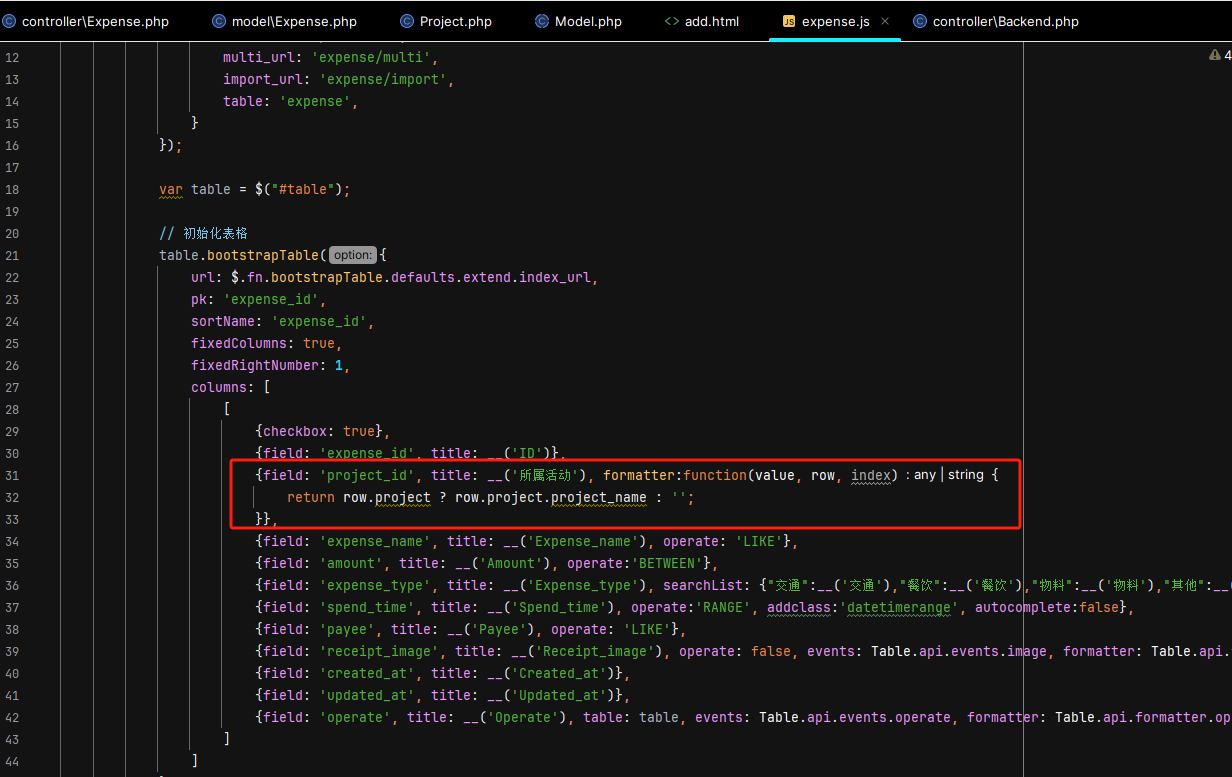The image size is (1232, 777).
Task: Click line number 31 in the gutter
Action: coord(12,475)
